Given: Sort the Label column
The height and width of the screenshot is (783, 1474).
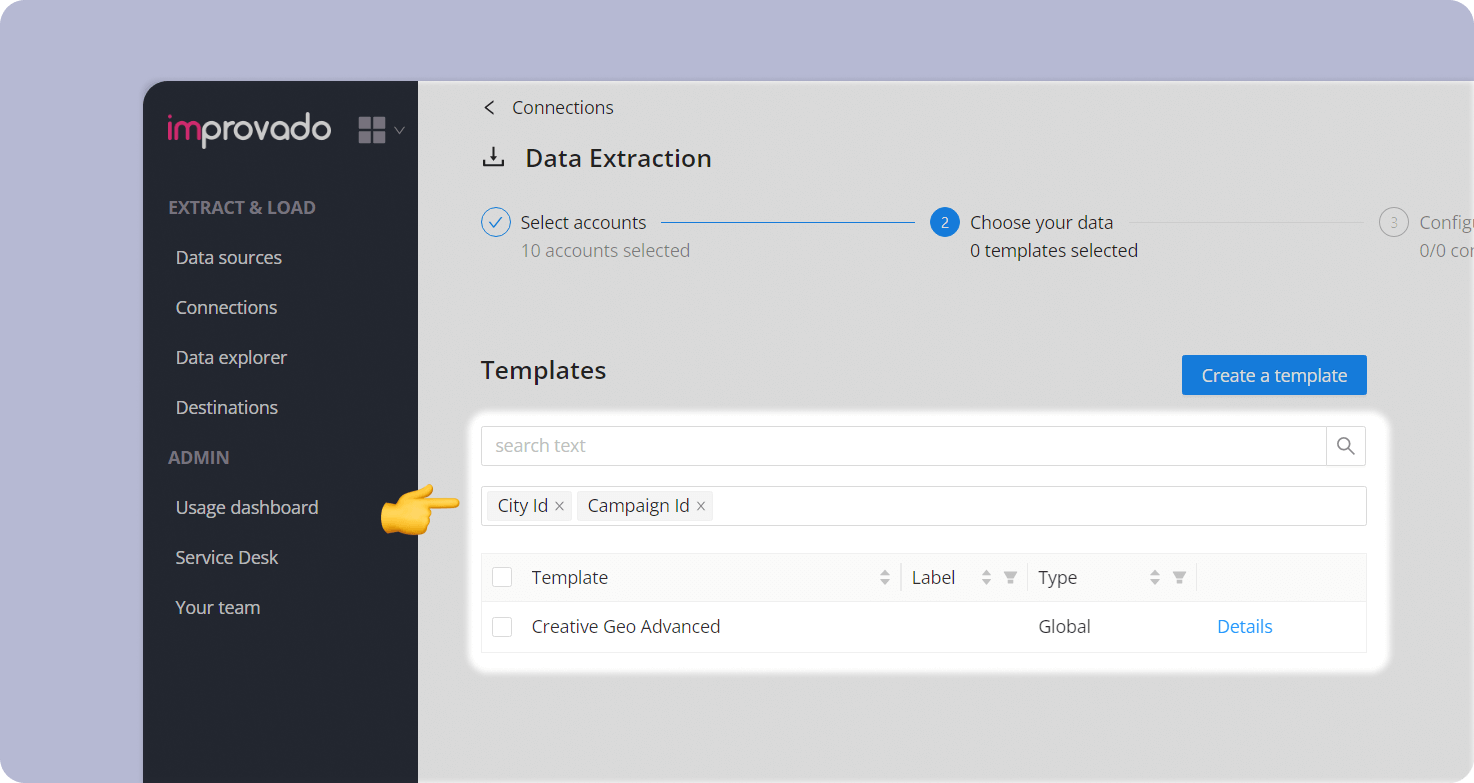Looking at the screenshot, I should 986,578.
